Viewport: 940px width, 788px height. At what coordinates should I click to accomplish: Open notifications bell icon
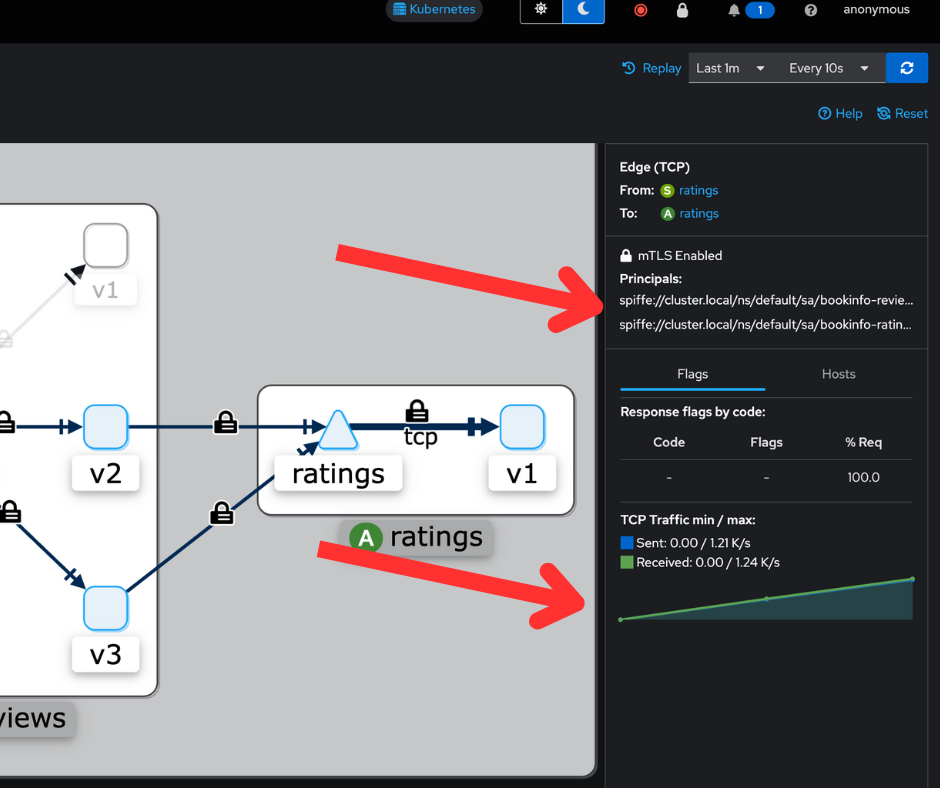[735, 10]
